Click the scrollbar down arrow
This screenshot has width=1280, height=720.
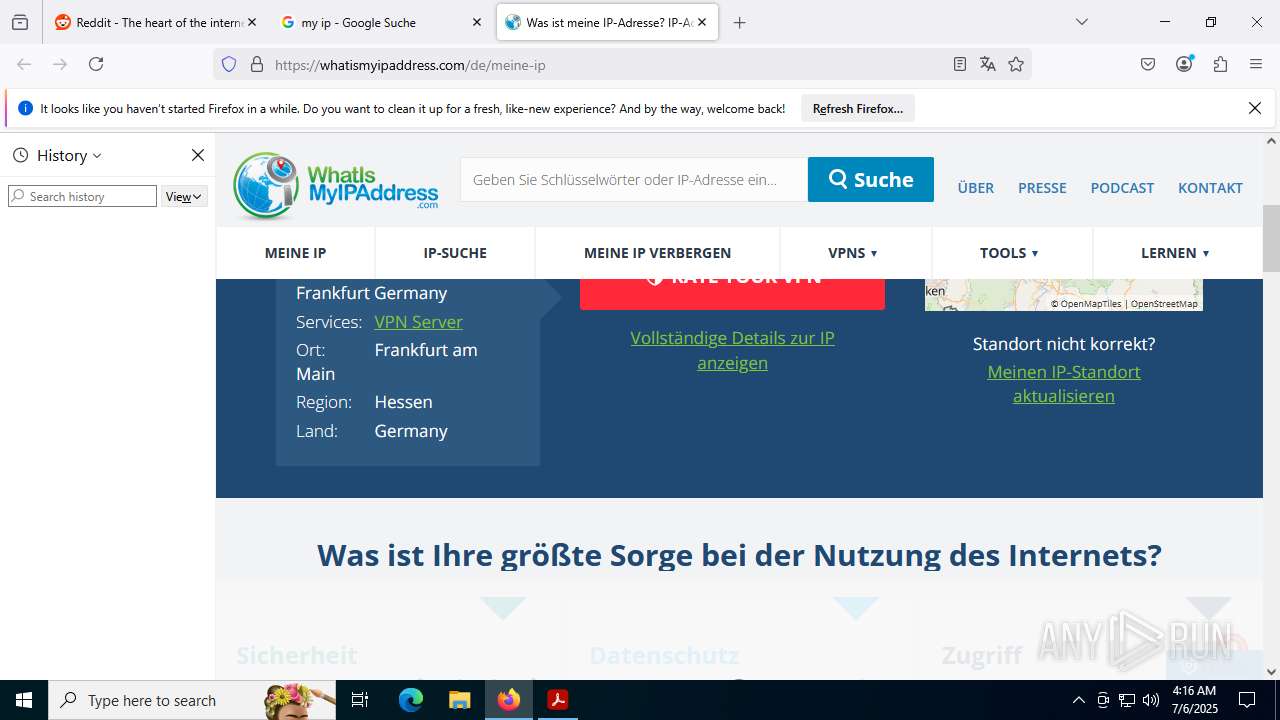tap(1271, 671)
